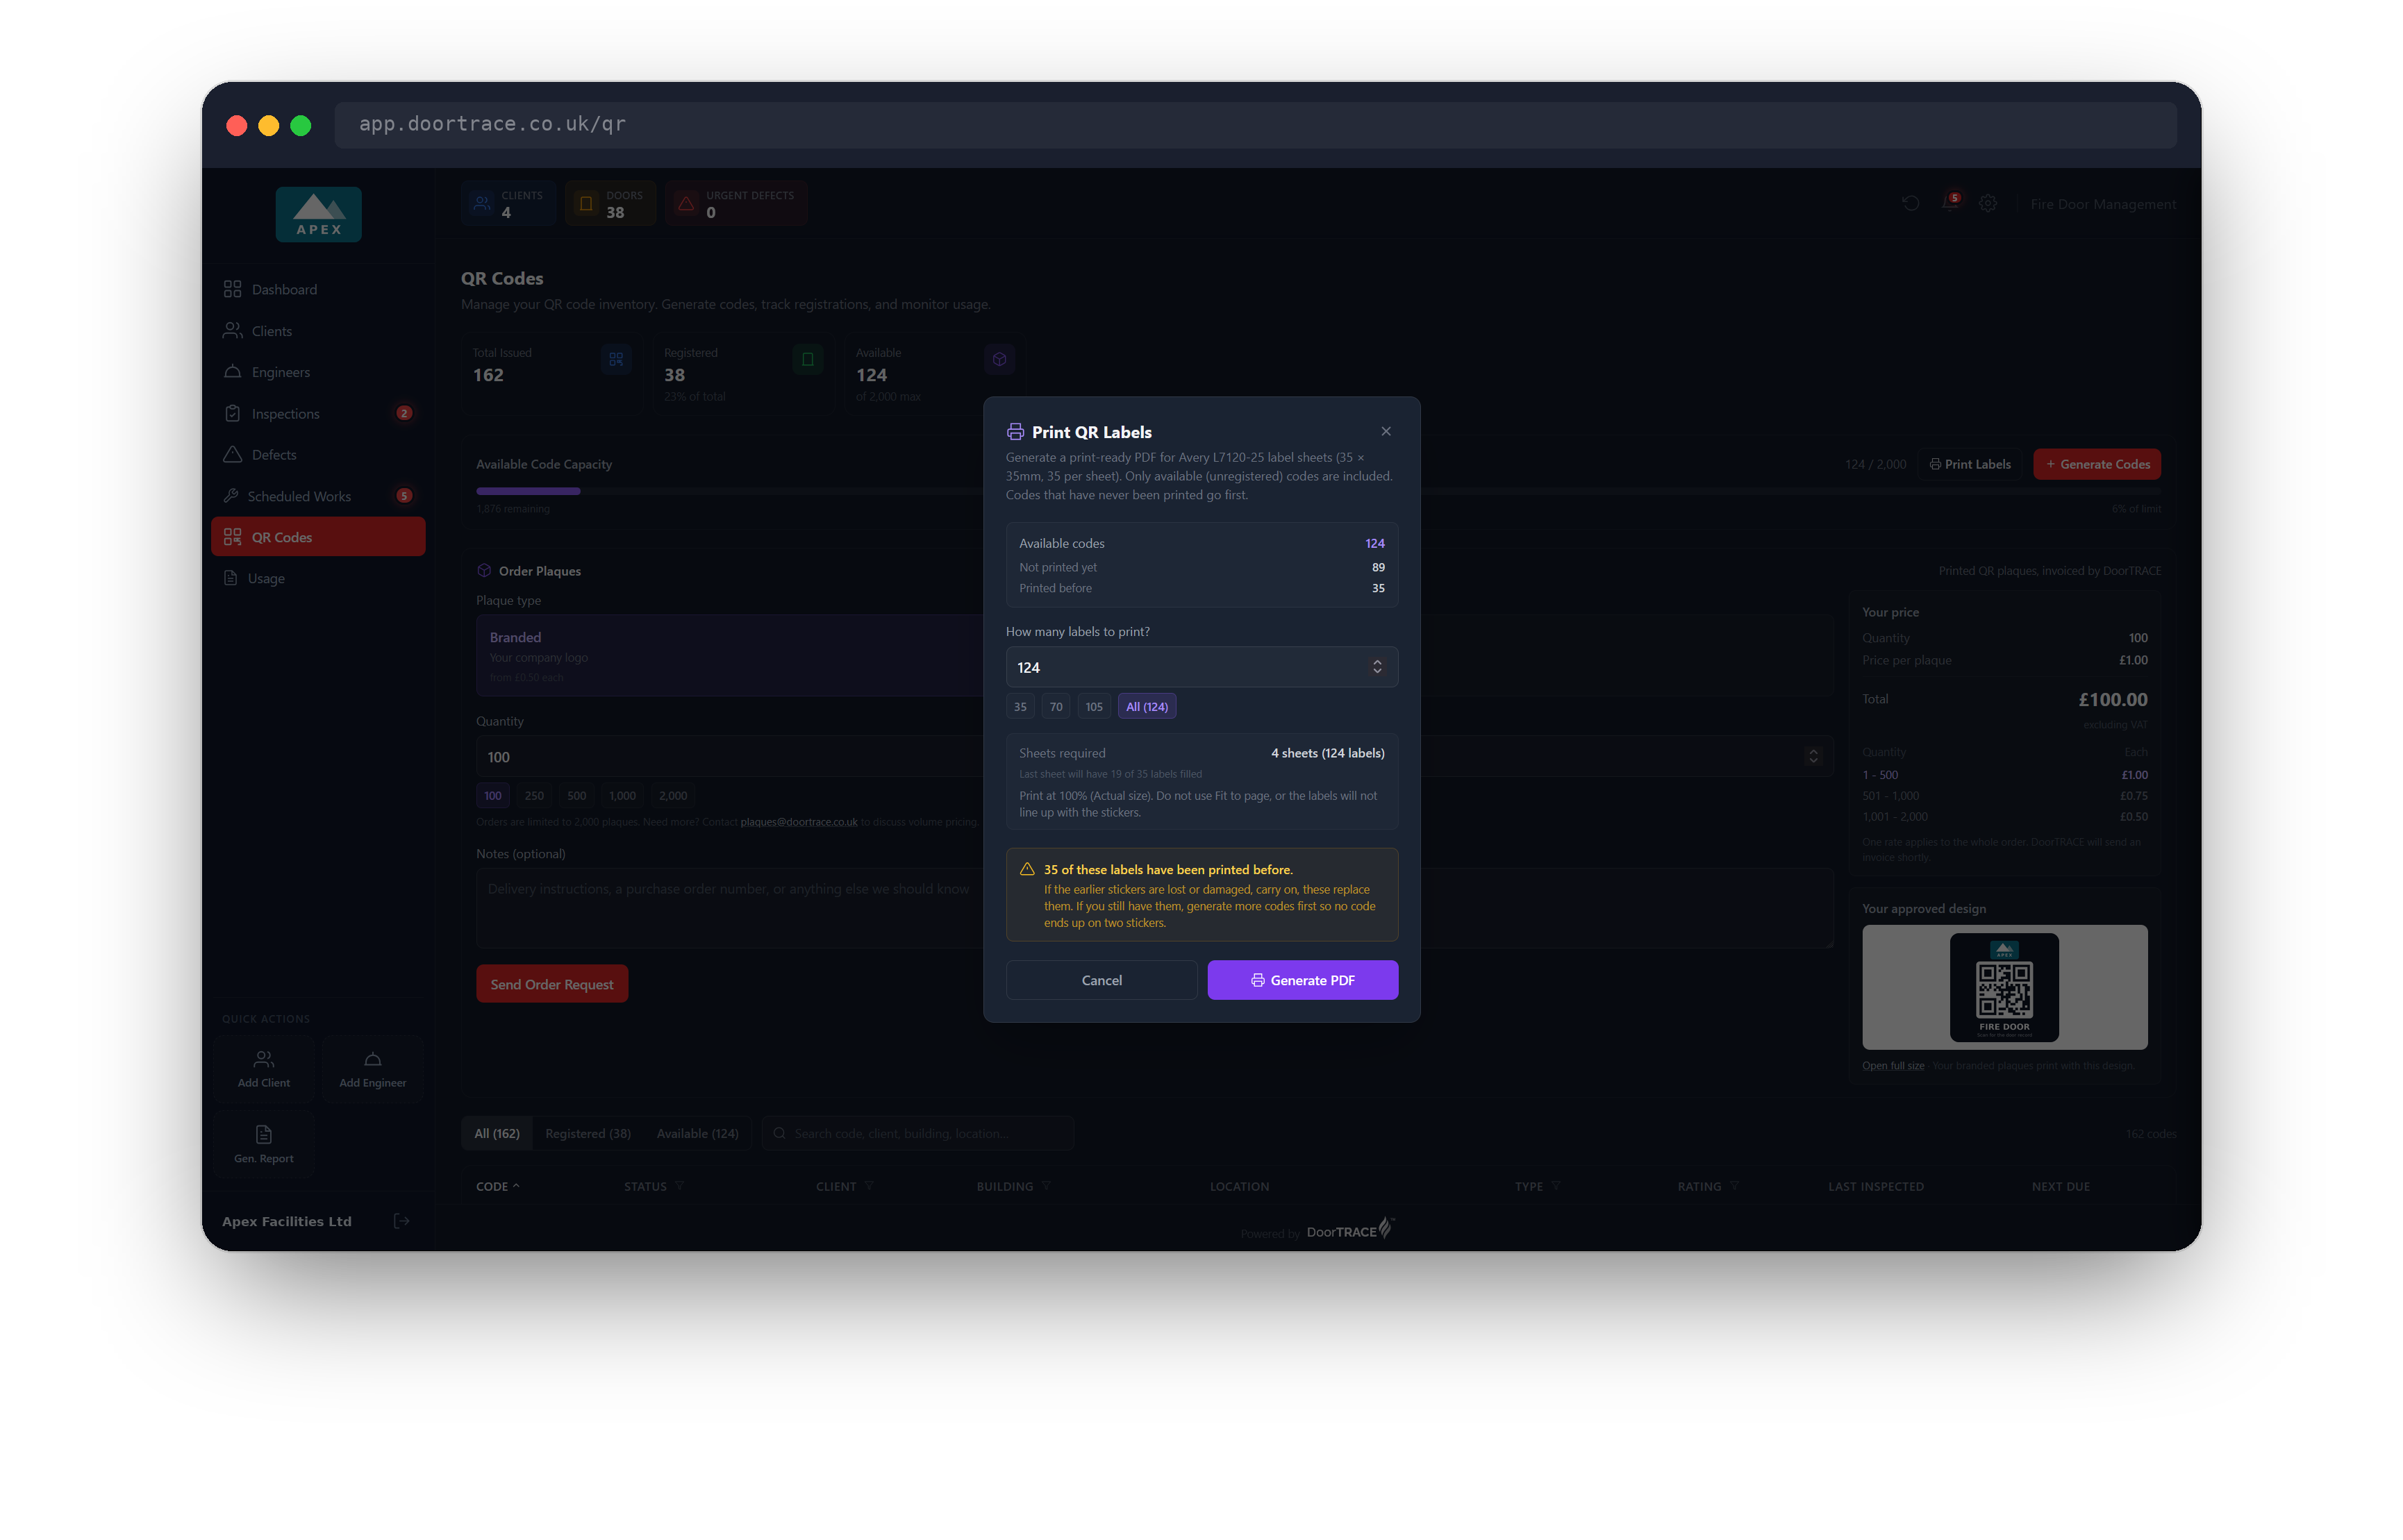The width and height of the screenshot is (2403, 1540).
Task: Click Send Order Request
Action: tap(552, 984)
